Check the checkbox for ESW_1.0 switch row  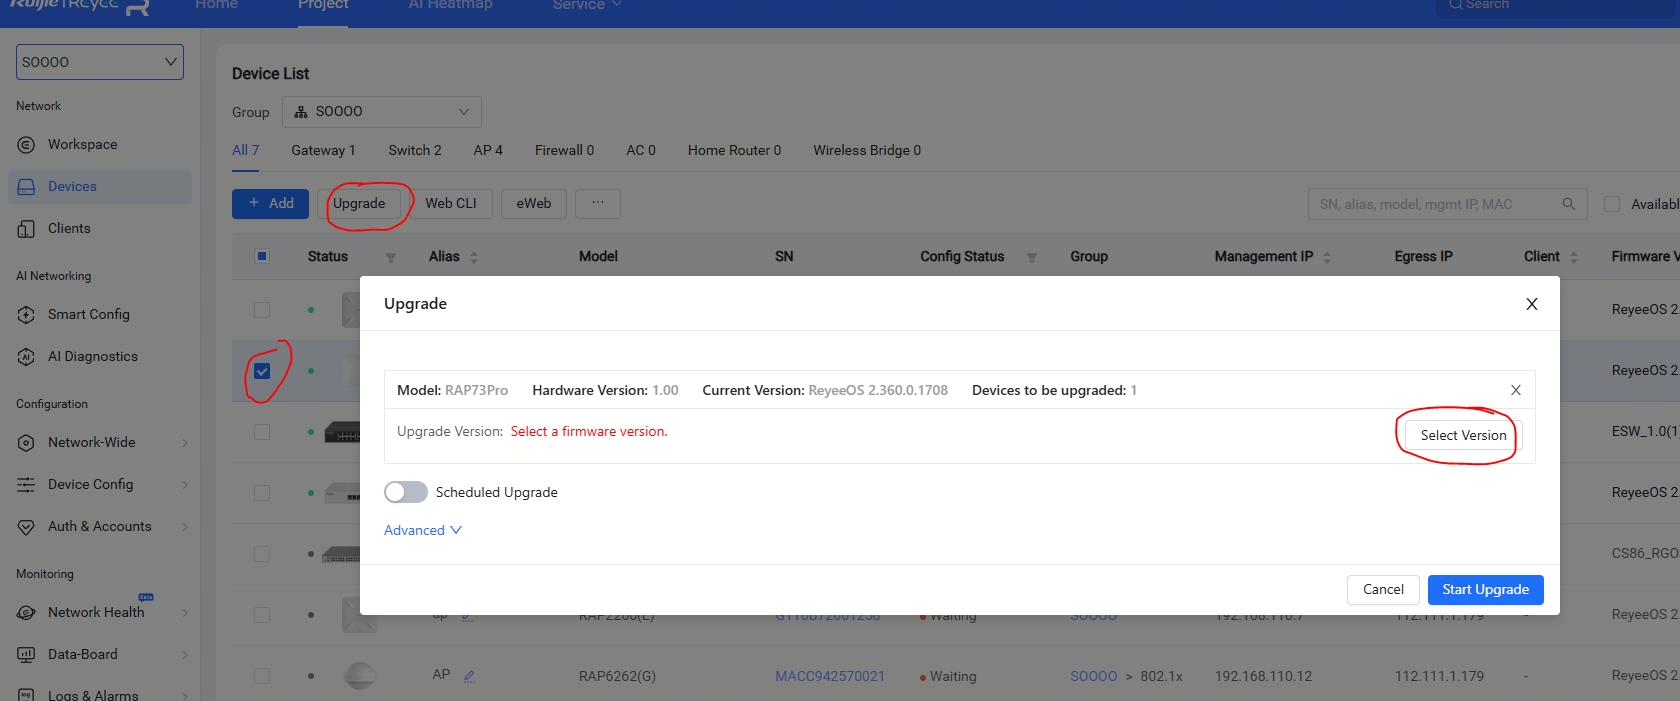click(262, 432)
